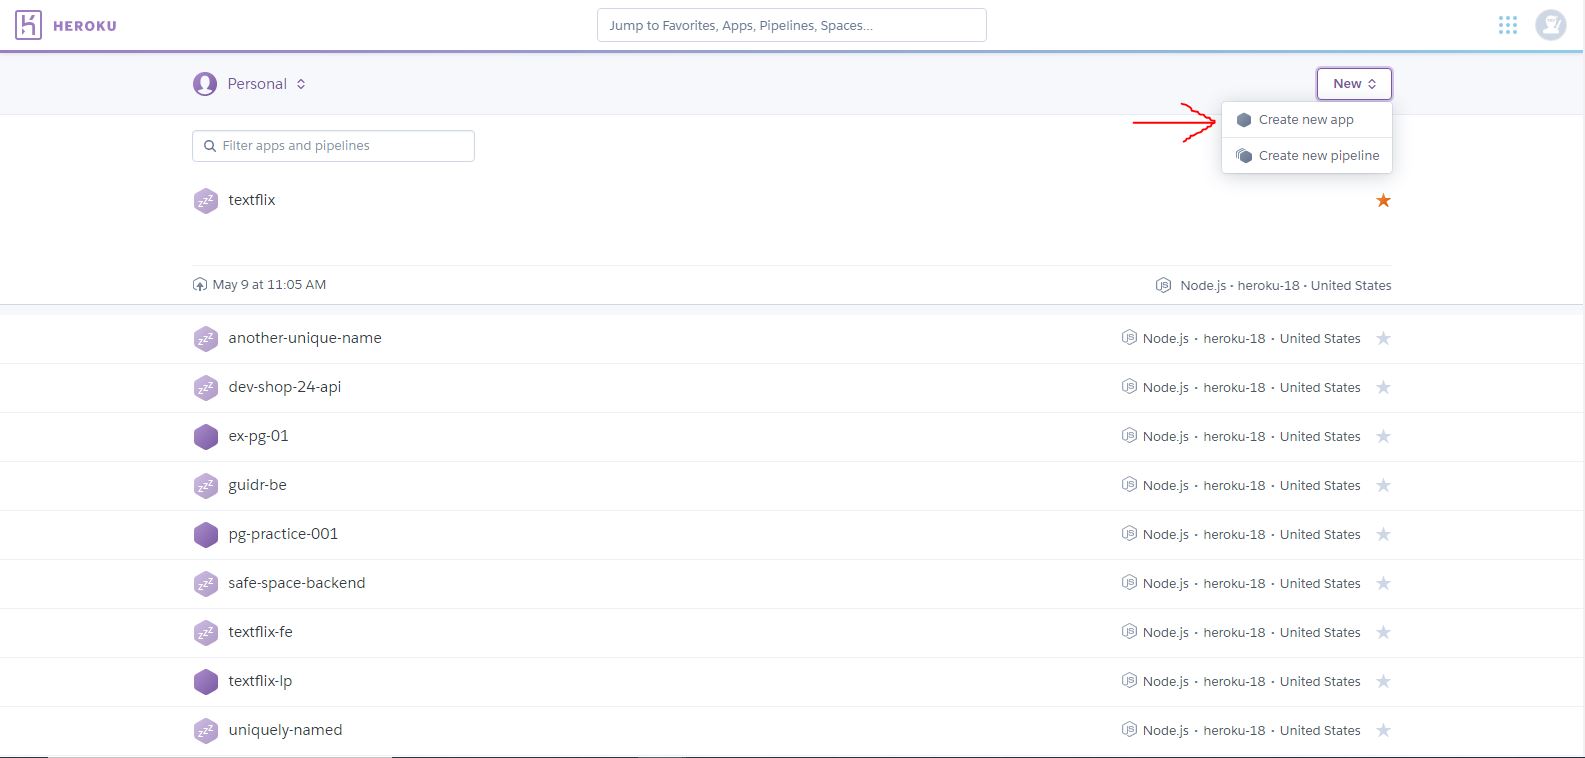Open the account avatar menu
Image resolution: width=1585 pixels, height=758 pixels.
pos(1551,25)
